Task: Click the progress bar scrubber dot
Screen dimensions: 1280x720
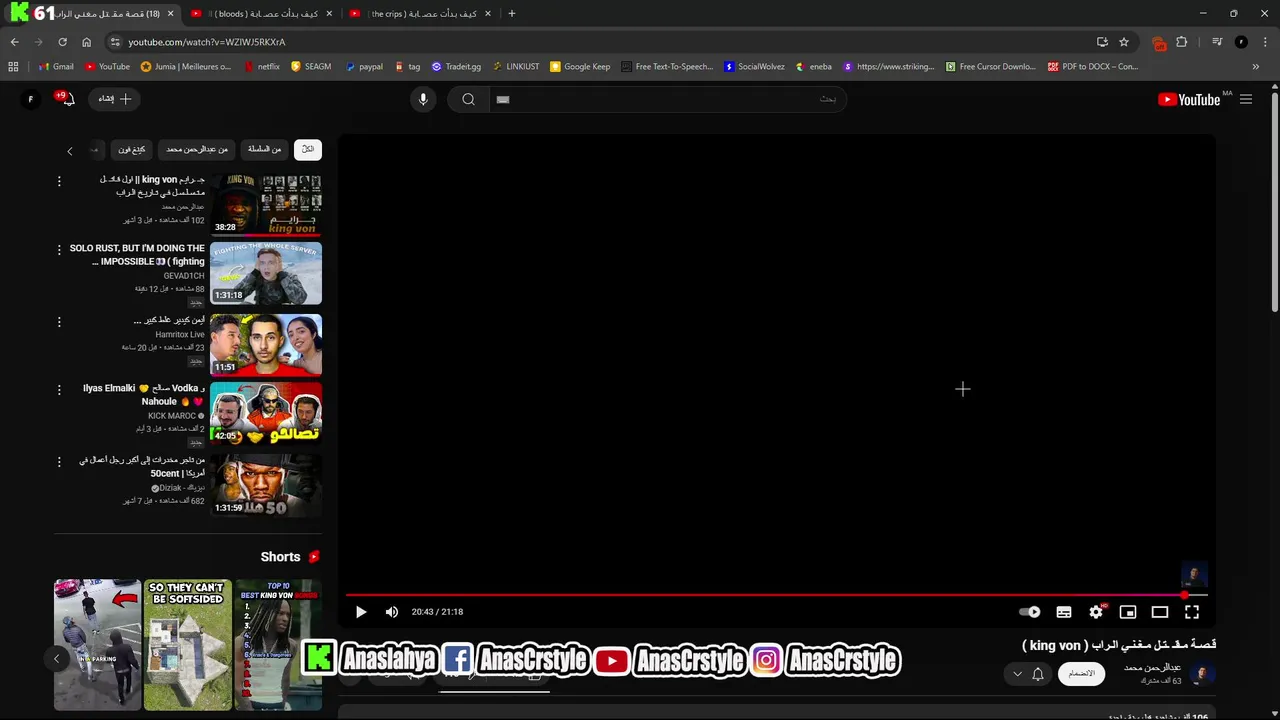Action: pos(1185,595)
